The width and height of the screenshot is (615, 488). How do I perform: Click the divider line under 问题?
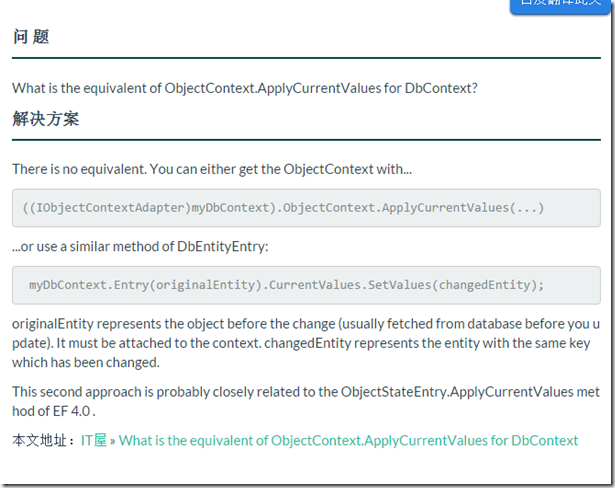coord(306,58)
